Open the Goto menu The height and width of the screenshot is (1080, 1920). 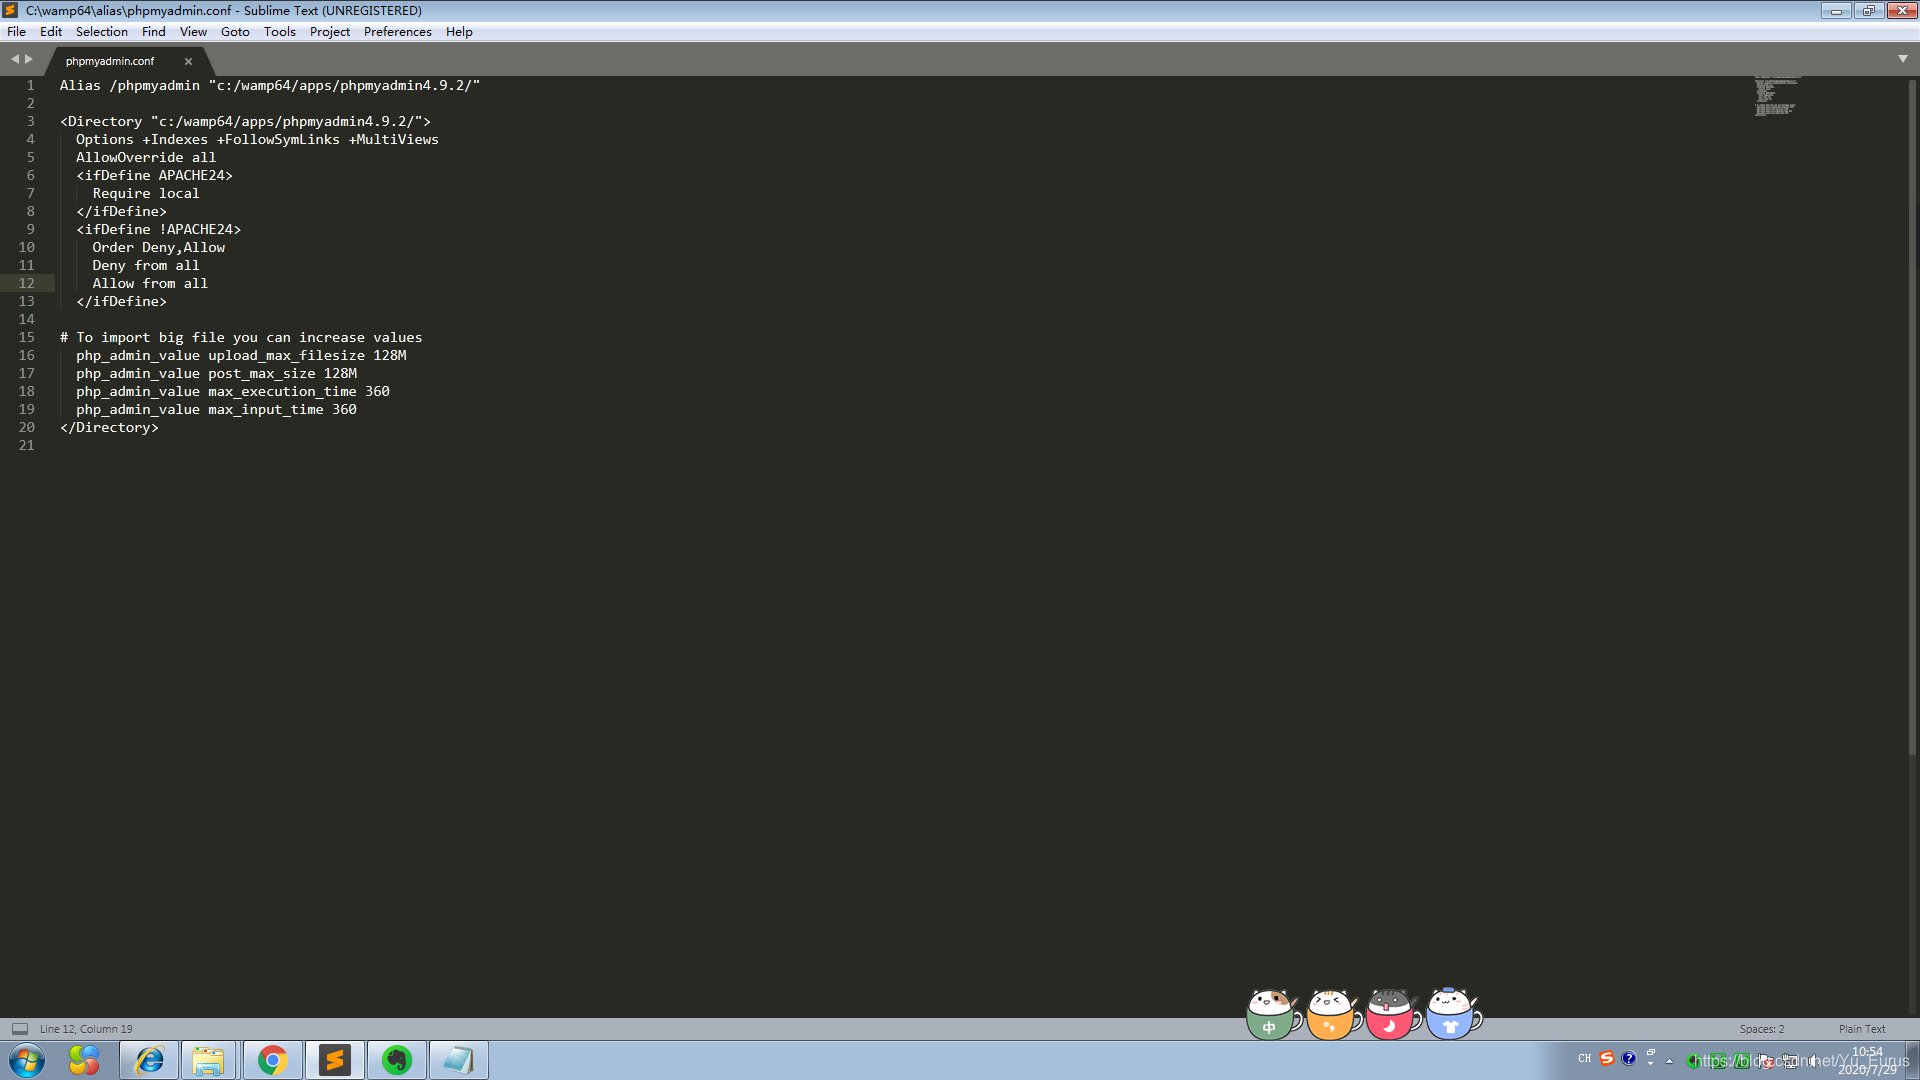click(x=235, y=32)
